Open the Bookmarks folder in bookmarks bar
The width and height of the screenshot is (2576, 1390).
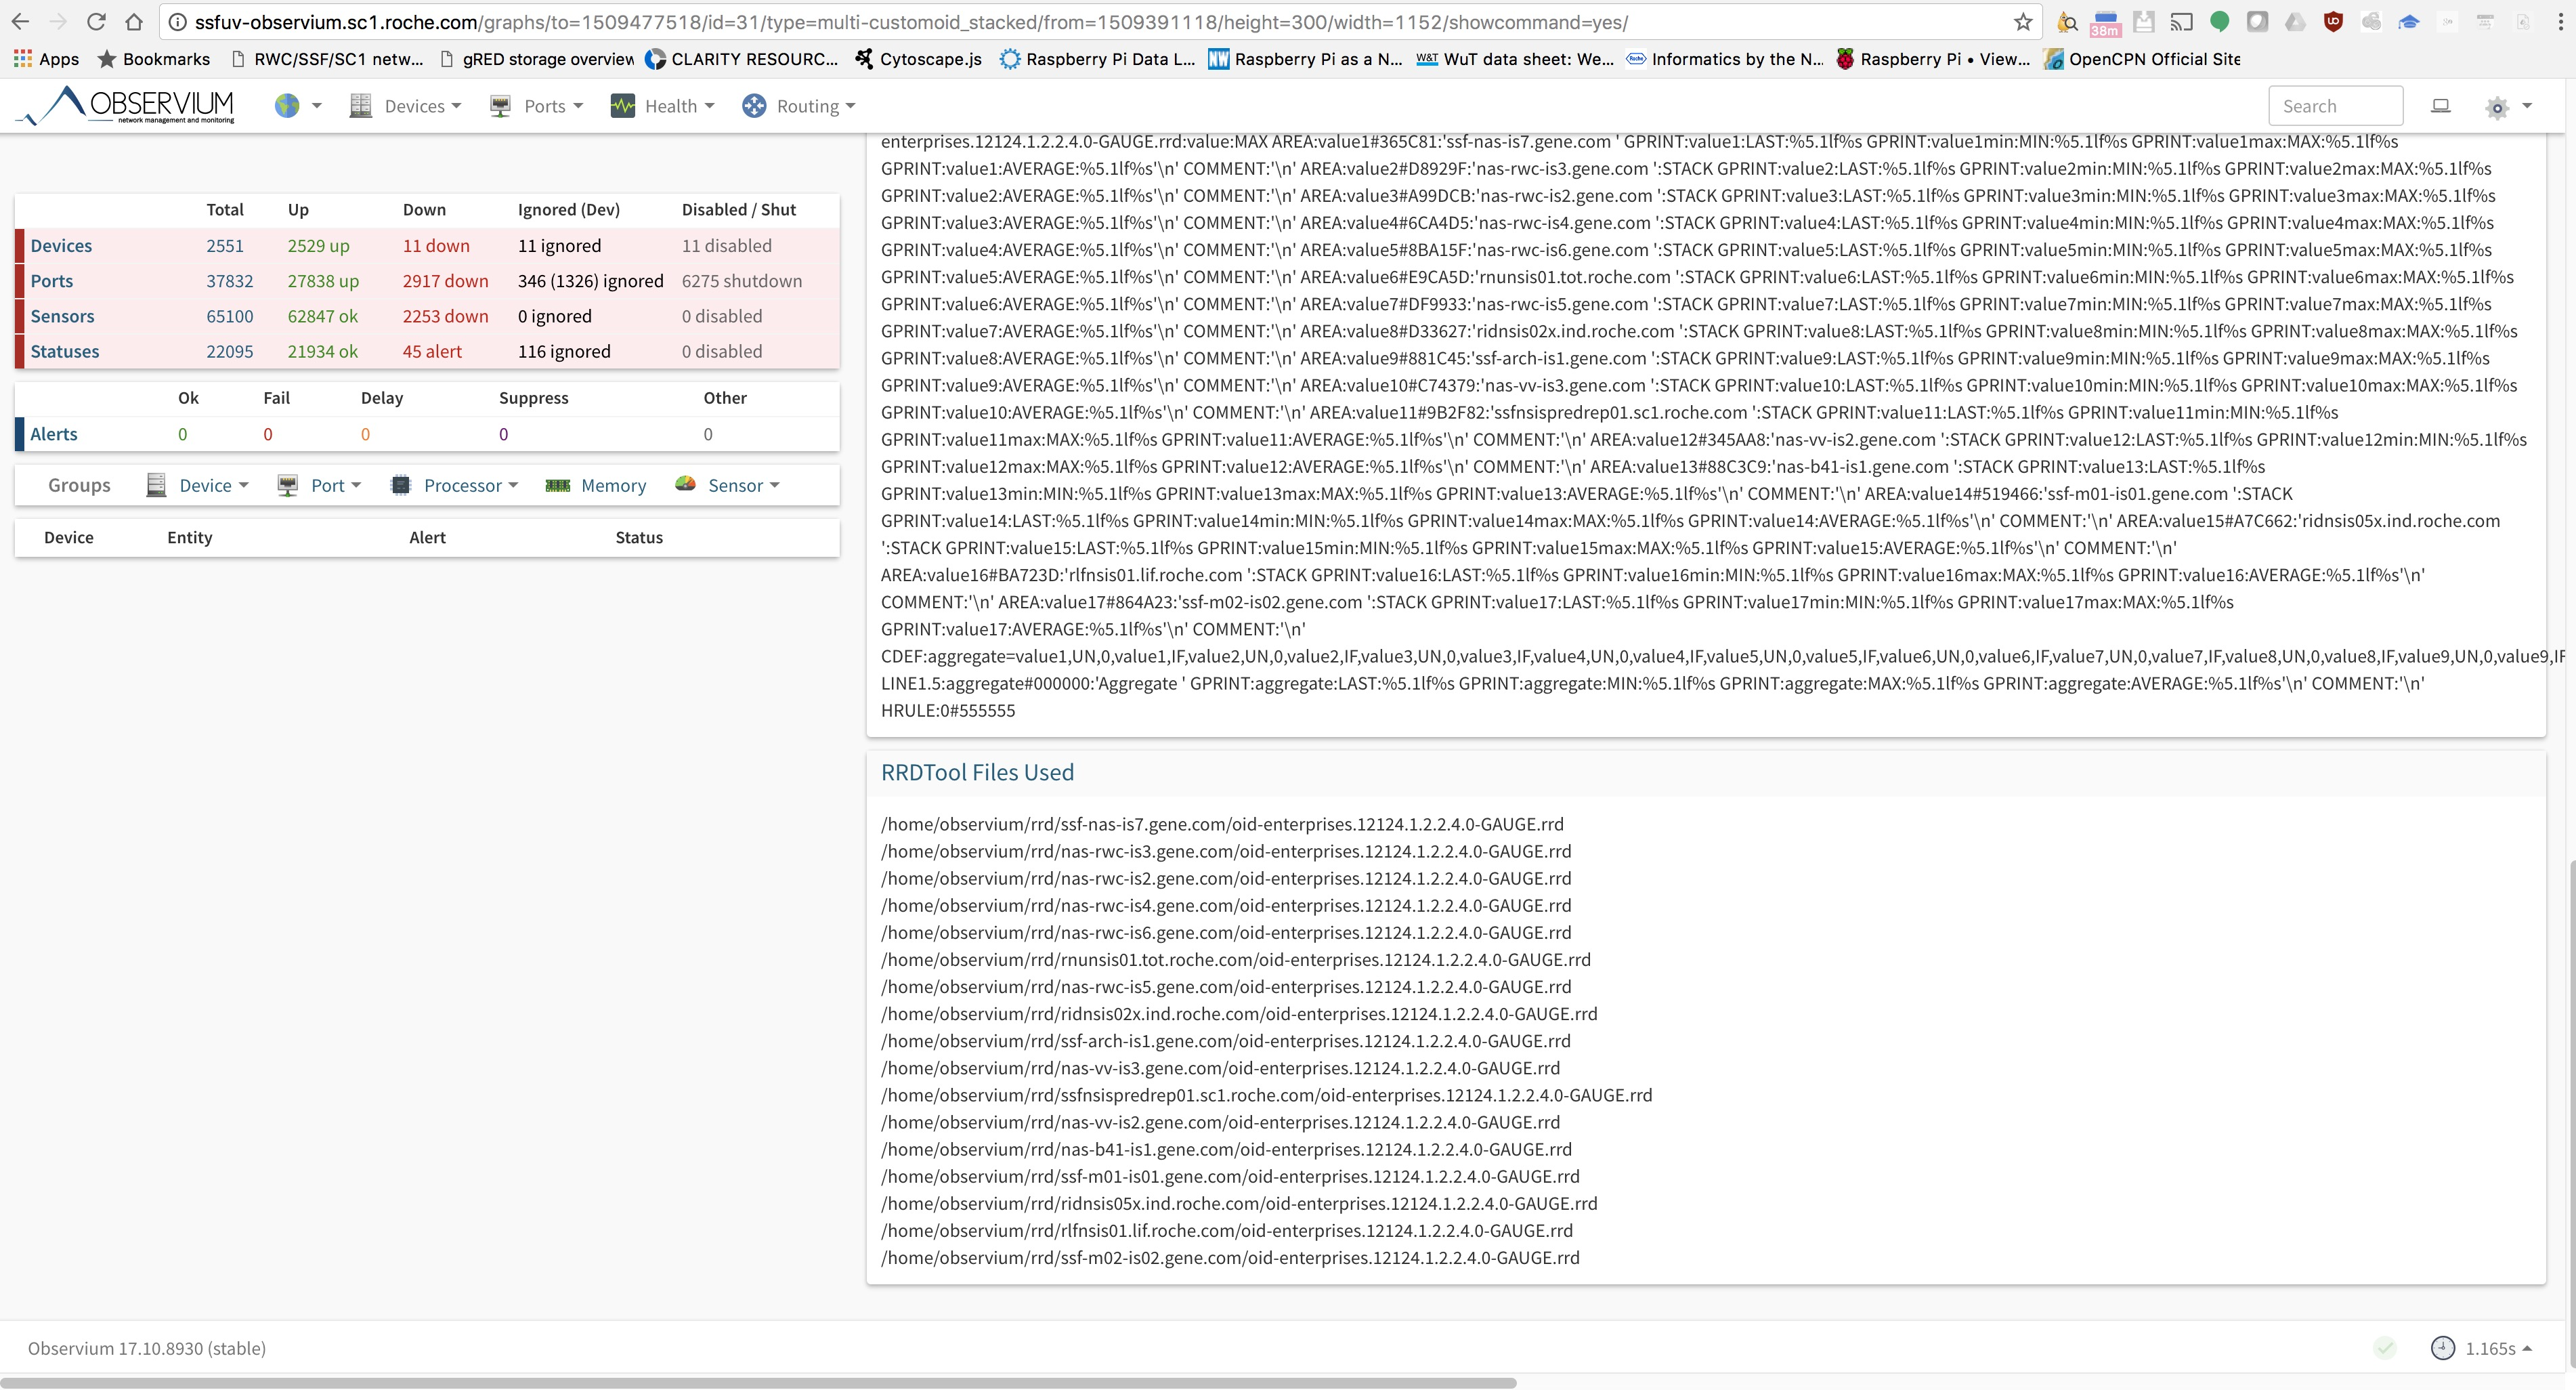point(154,59)
